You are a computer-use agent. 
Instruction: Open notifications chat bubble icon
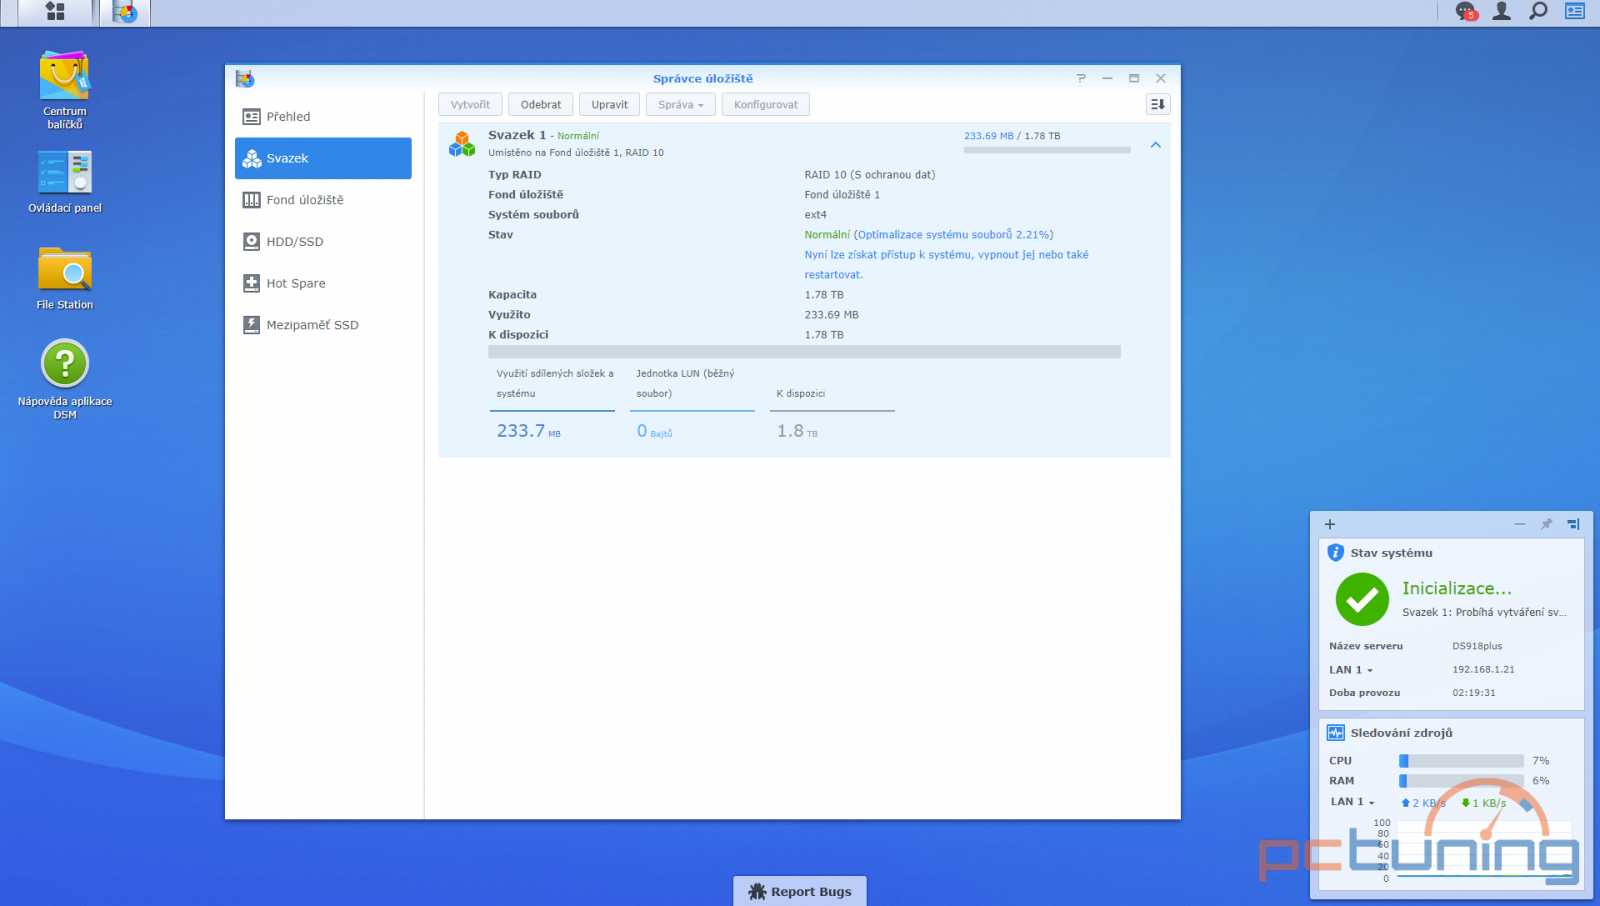point(1466,11)
